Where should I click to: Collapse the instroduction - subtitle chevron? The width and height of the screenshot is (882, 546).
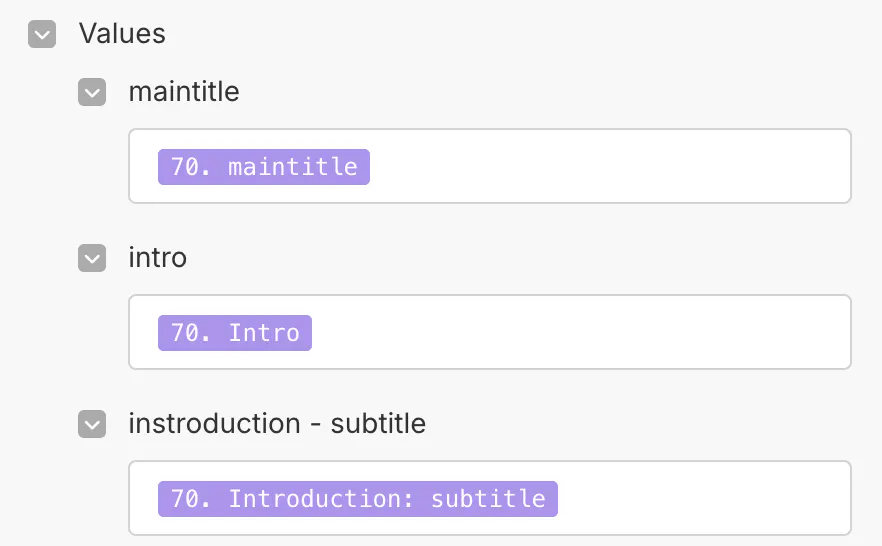[92, 425]
